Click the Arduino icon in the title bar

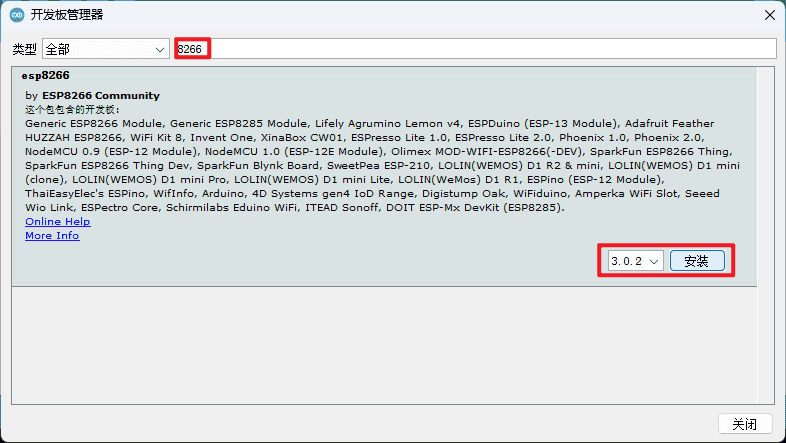(17, 15)
